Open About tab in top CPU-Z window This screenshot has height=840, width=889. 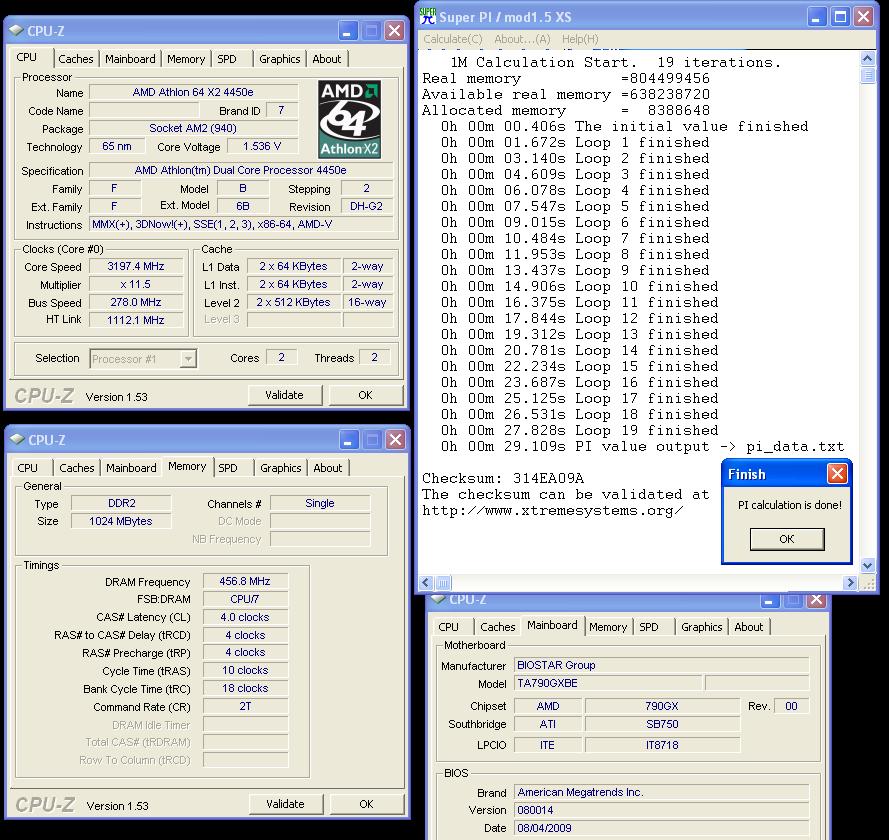[x=327, y=59]
